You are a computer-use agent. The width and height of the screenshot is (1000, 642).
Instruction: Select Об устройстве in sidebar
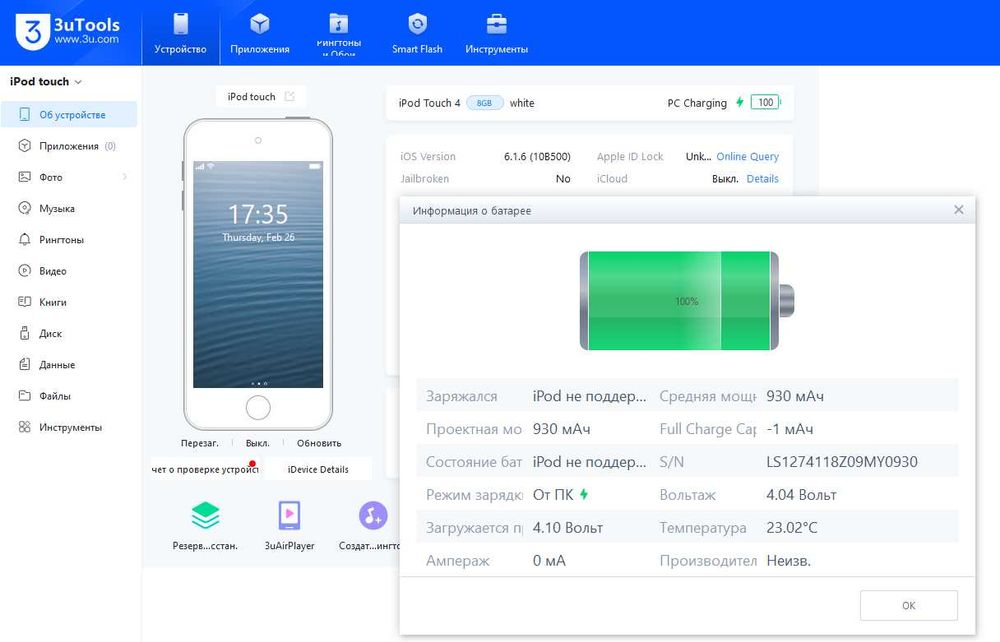[69, 115]
